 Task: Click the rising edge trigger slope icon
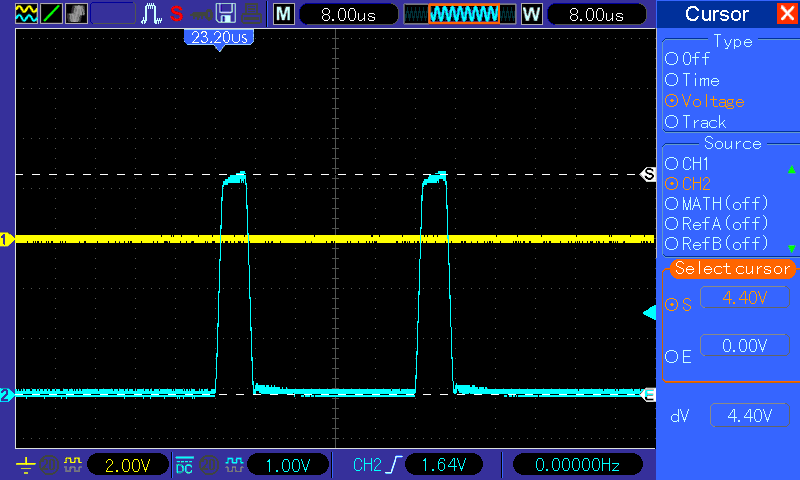click(x=395, y=465)
